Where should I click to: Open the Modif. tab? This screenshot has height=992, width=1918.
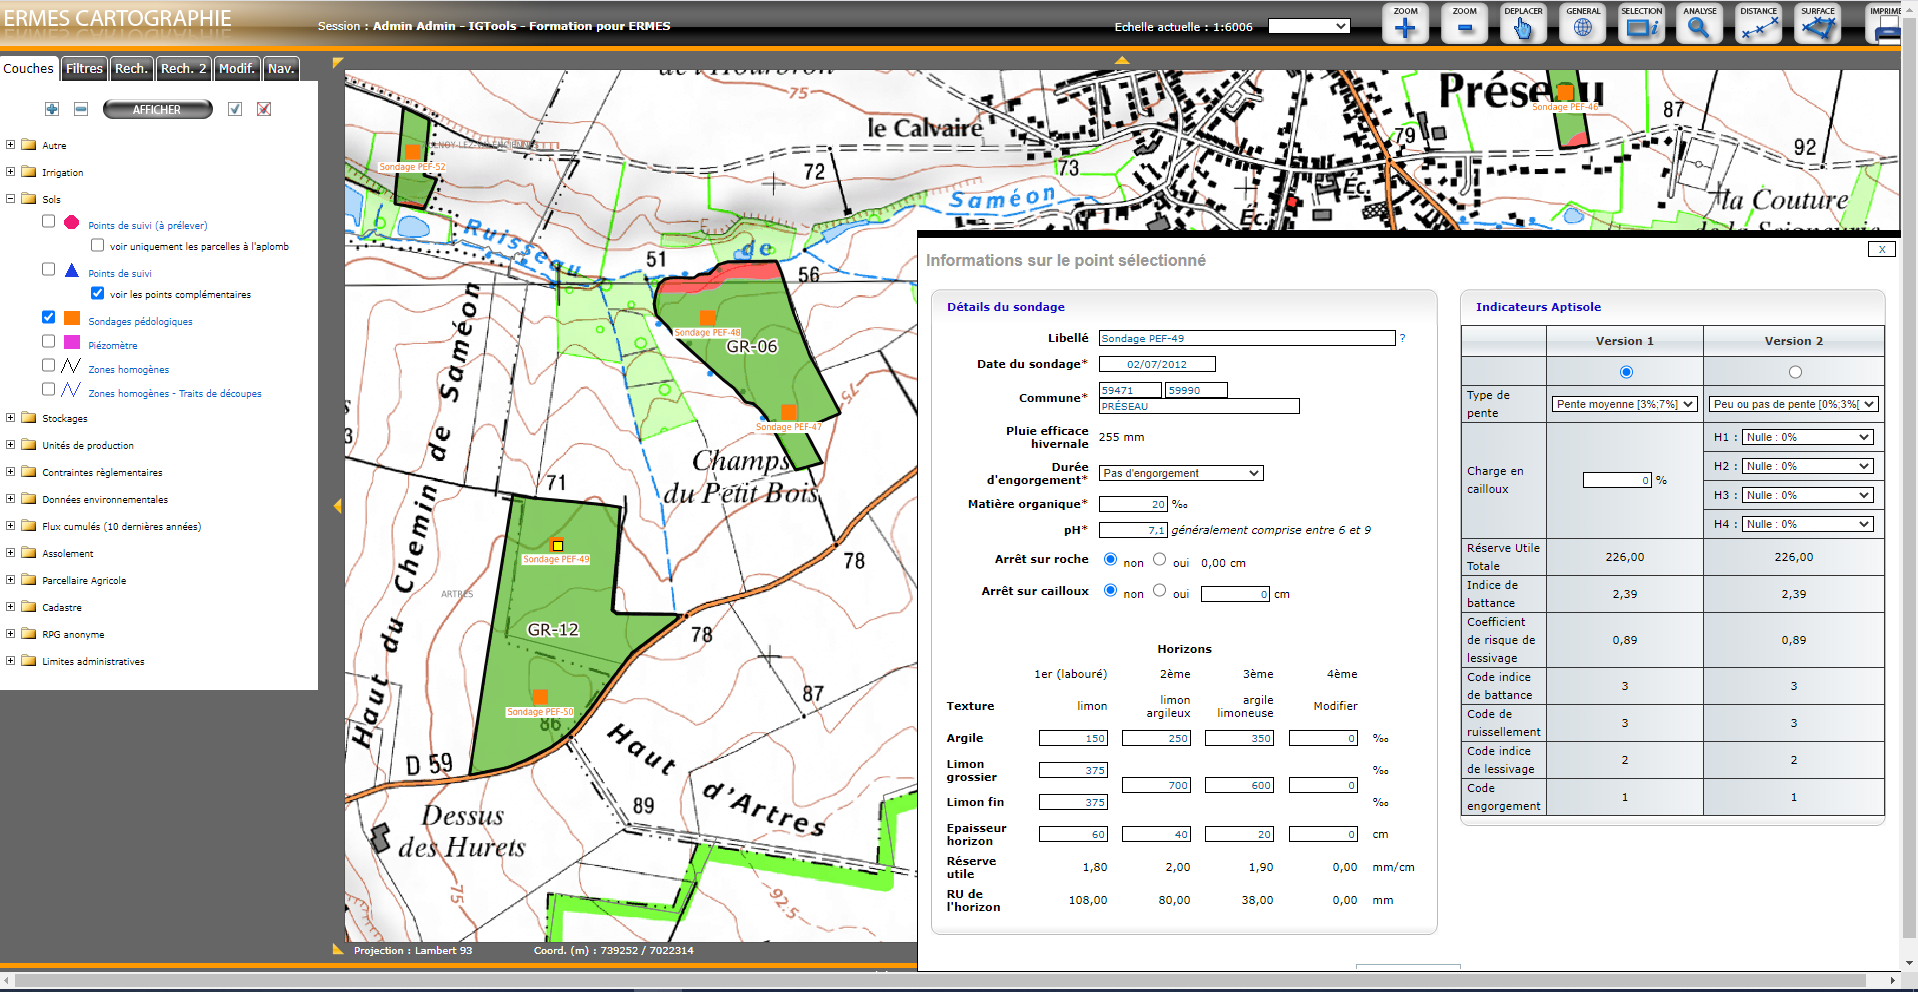pyautogui.click(x=237, y=69)
